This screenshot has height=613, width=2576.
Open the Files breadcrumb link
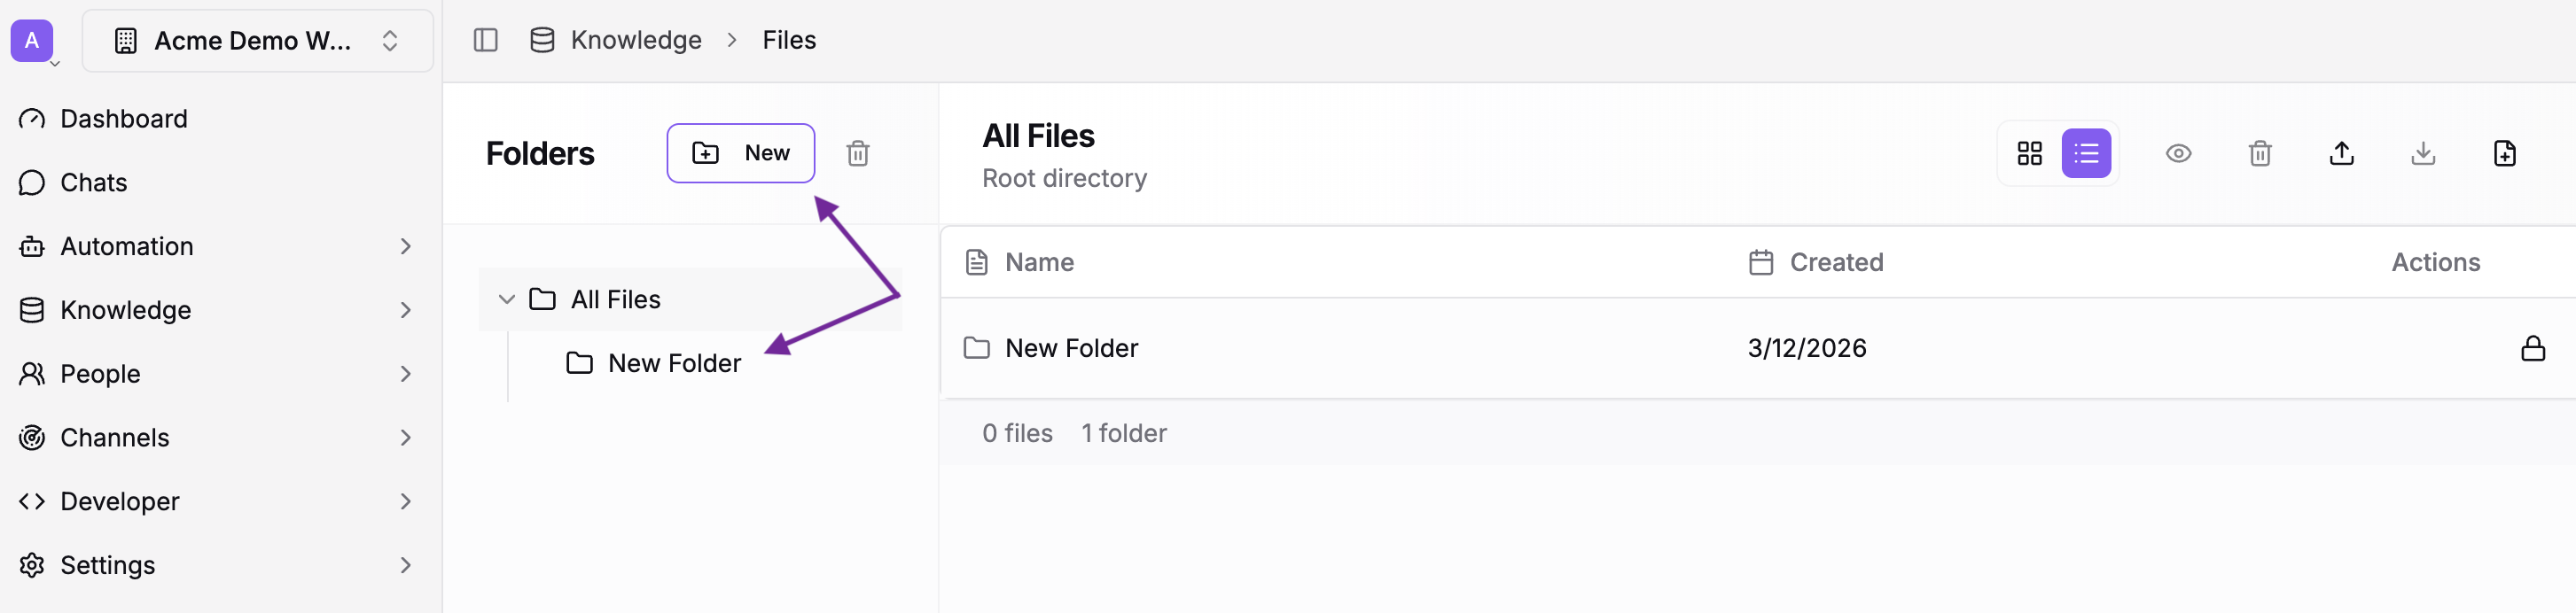tap(789, 39)
